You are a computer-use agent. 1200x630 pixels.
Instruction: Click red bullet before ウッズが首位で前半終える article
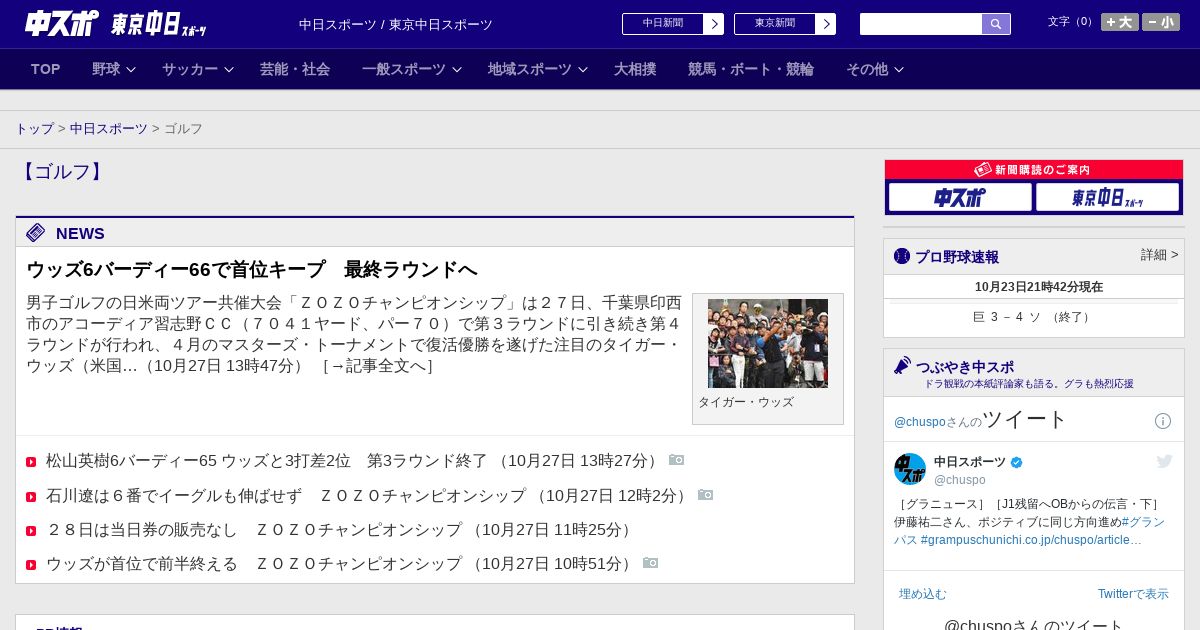pos(31,565)
